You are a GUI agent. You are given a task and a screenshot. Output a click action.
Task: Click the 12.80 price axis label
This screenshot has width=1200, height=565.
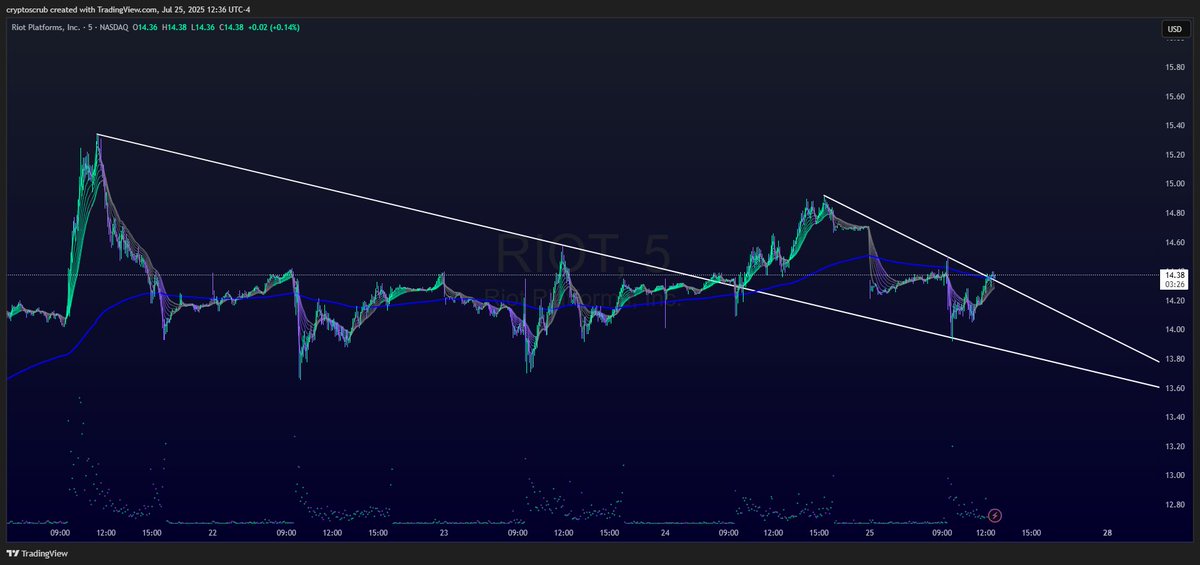click(1175, 504)
